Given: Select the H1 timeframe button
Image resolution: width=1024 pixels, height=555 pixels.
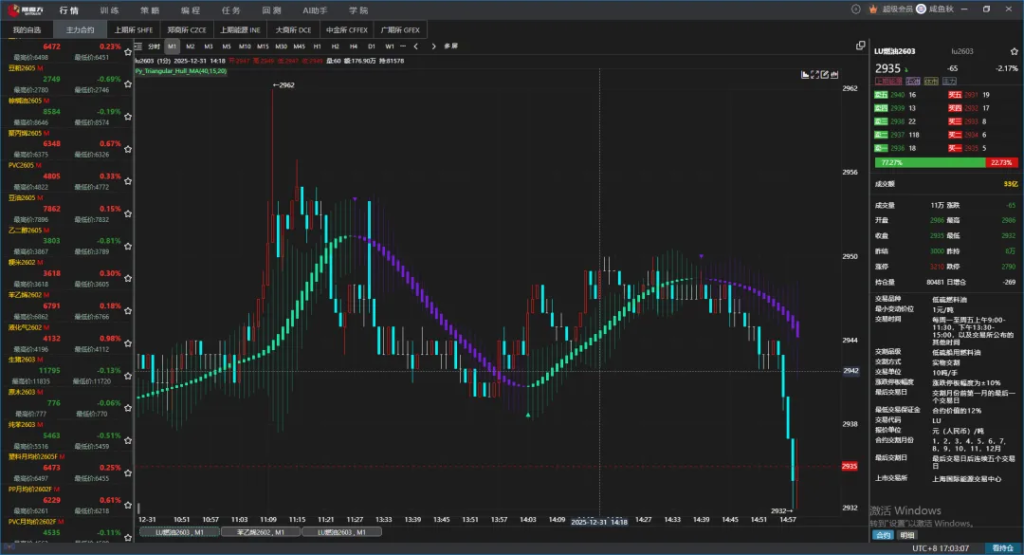Looking at the screenshot, I should coord(317,46).
